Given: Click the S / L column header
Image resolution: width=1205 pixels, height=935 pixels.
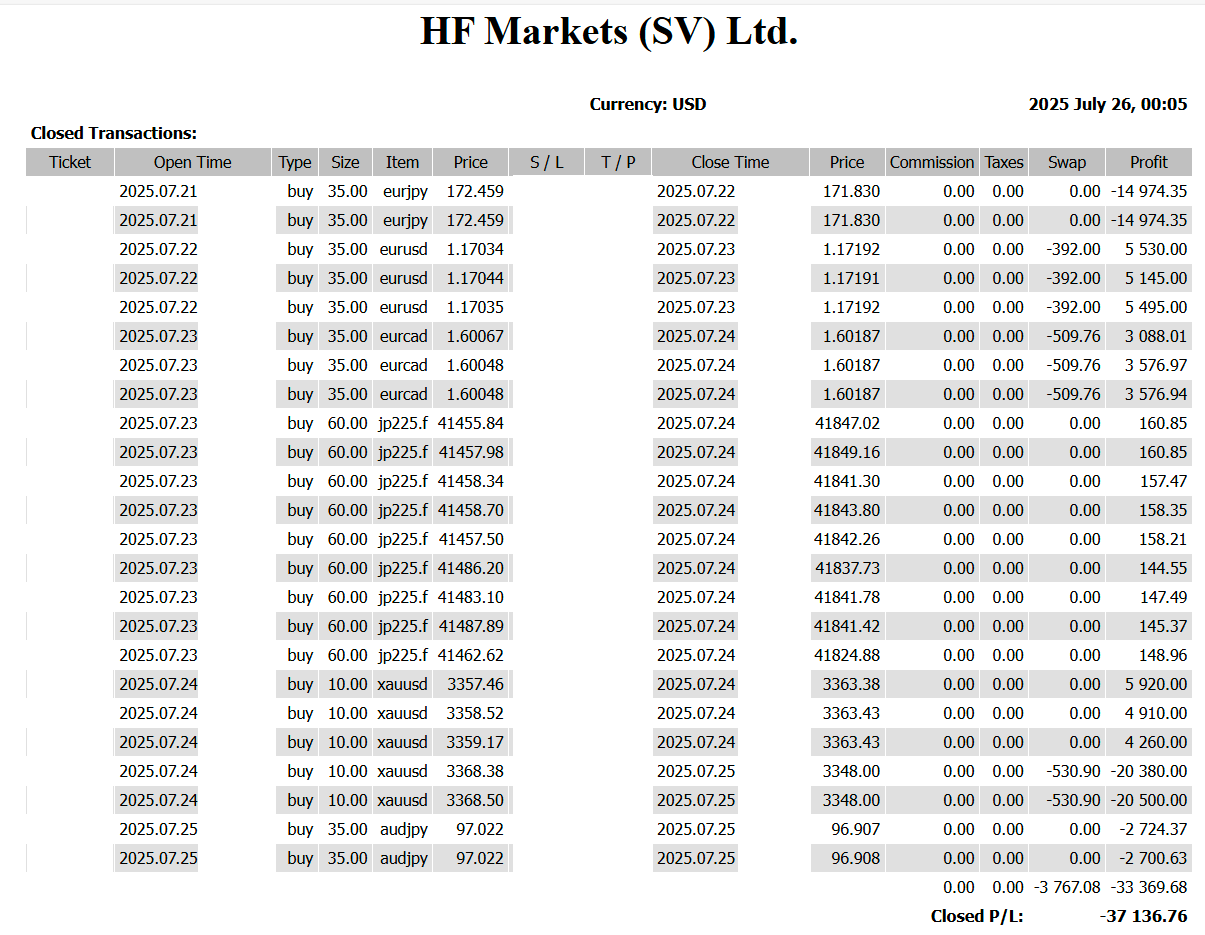Looking at the screenshot, I should click(546, 162).
